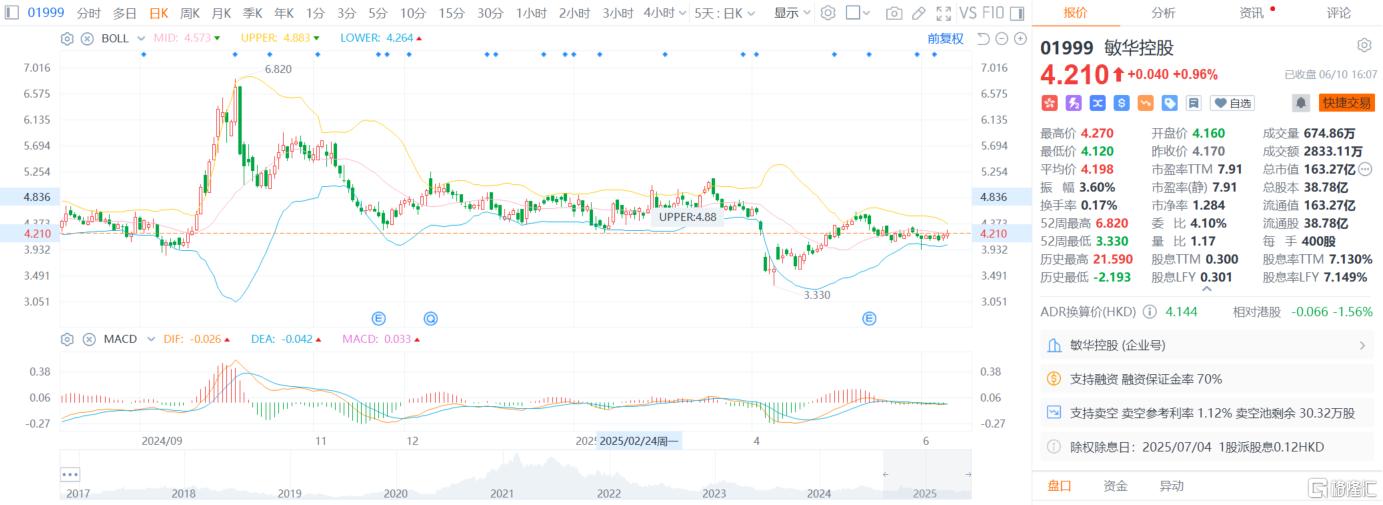Click the blue shuffle badge icon
Viewport: 1383px width, 505px height.
[x=1098, y=103]
